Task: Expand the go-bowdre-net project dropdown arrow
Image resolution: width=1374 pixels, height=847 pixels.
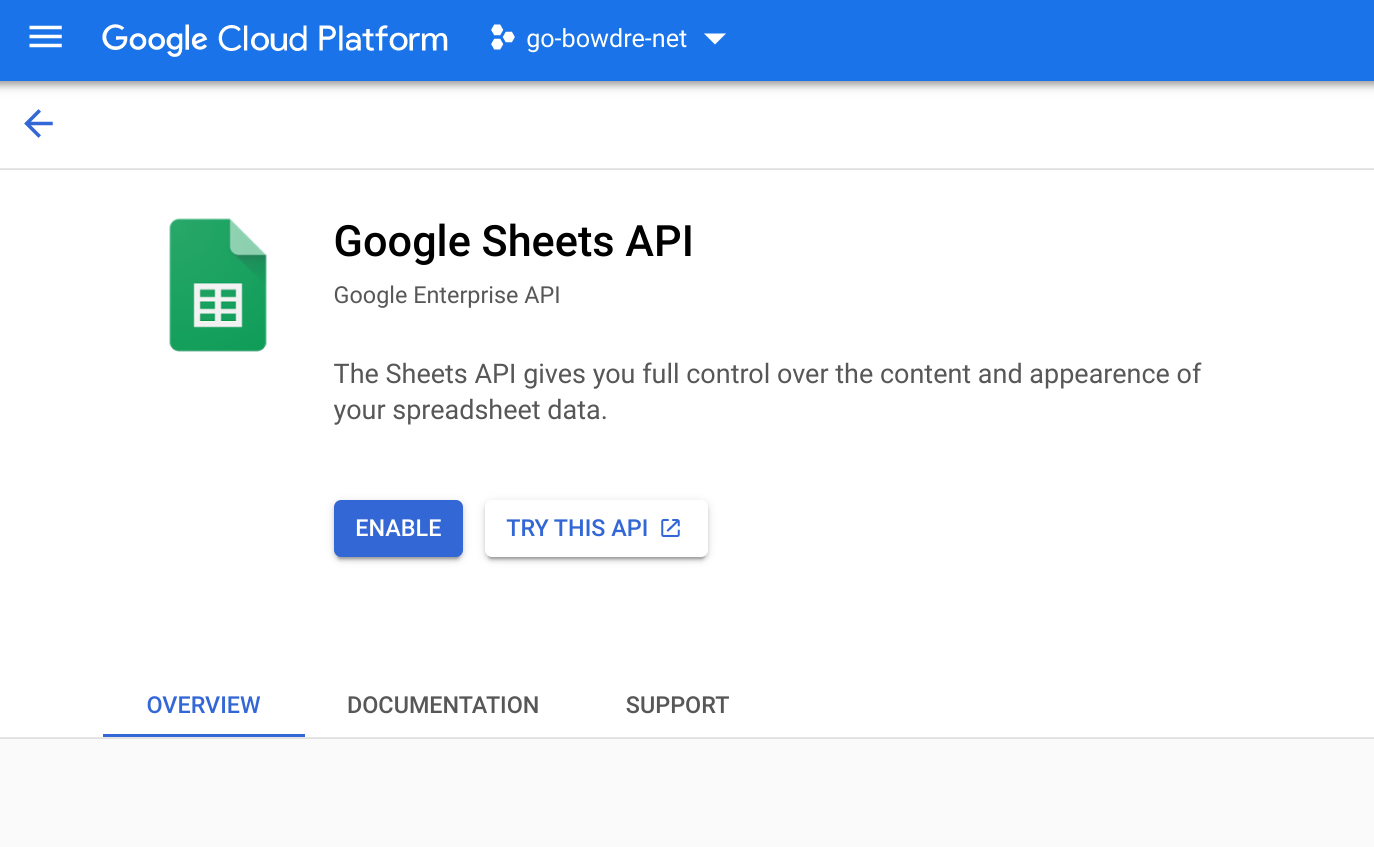Action: (714, 39)
